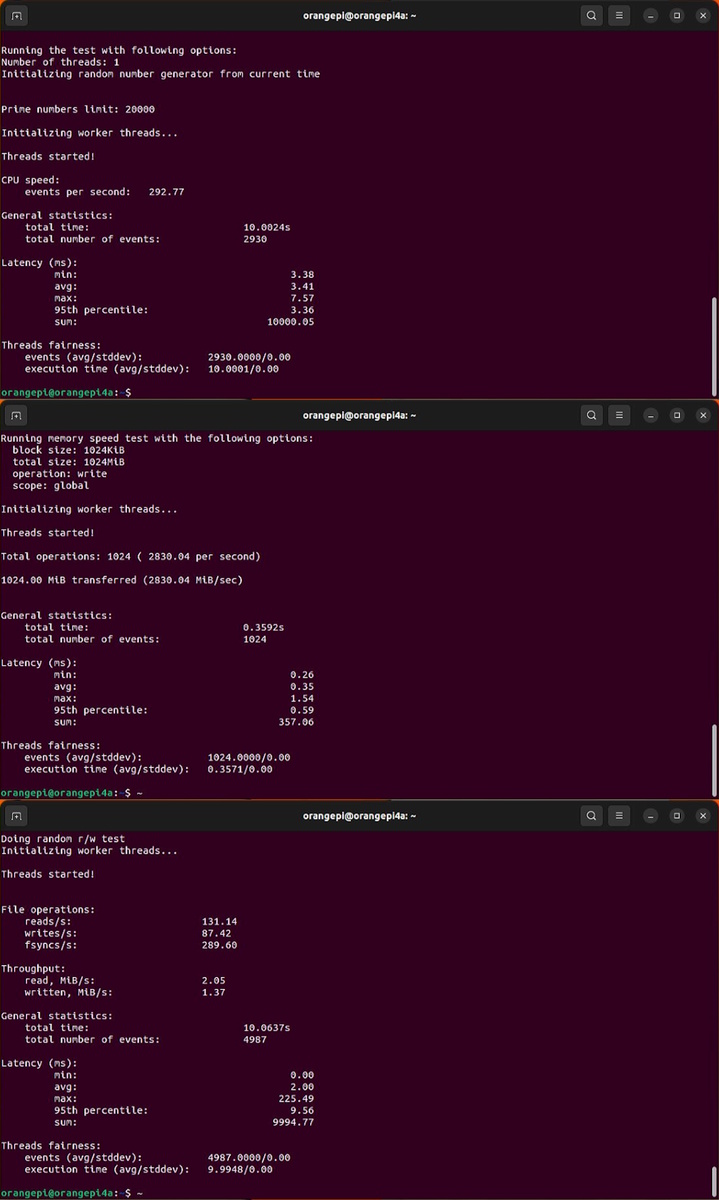Minimize the memory speed test terminal window

point(651,415)
